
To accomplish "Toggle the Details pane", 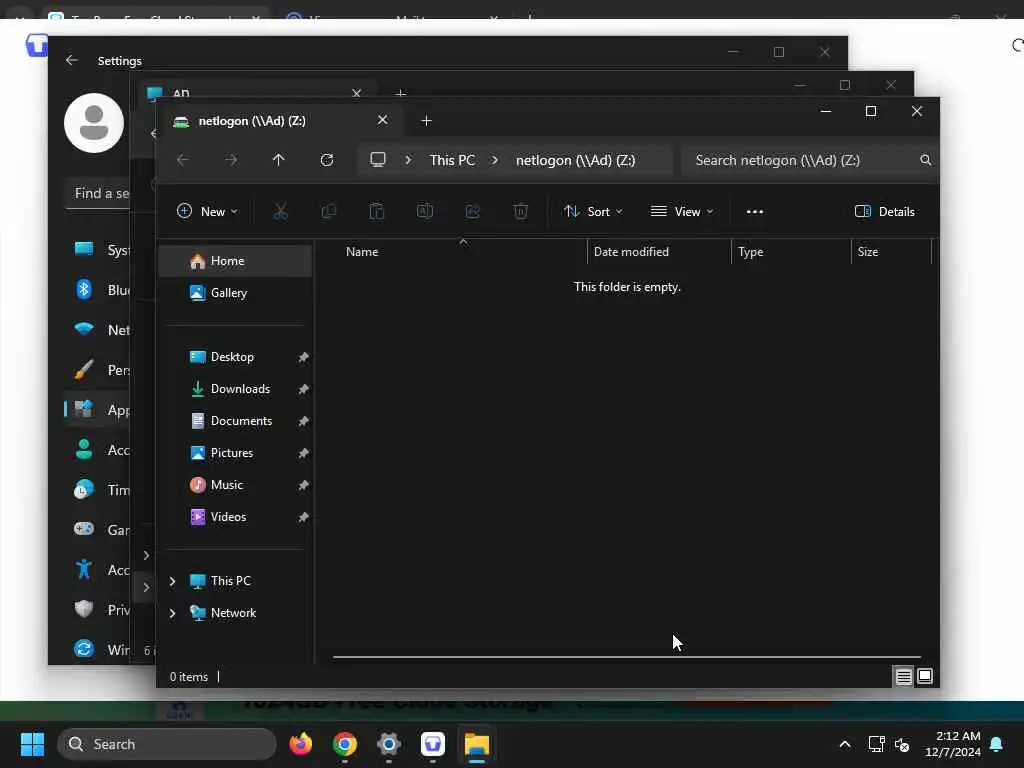I will point(884,211).
